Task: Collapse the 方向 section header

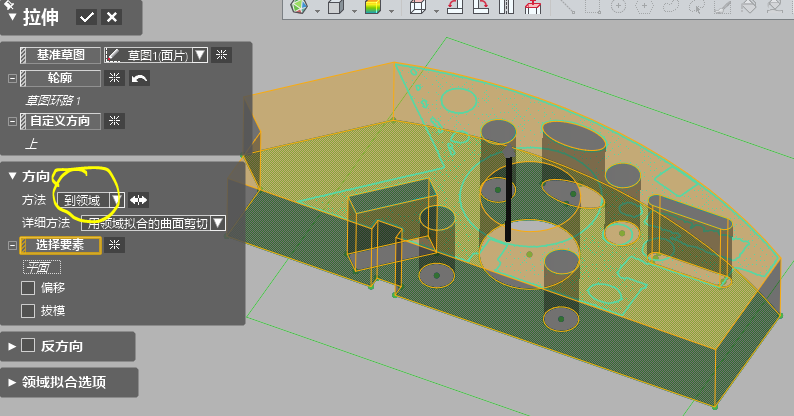Action: pos(13,176)
